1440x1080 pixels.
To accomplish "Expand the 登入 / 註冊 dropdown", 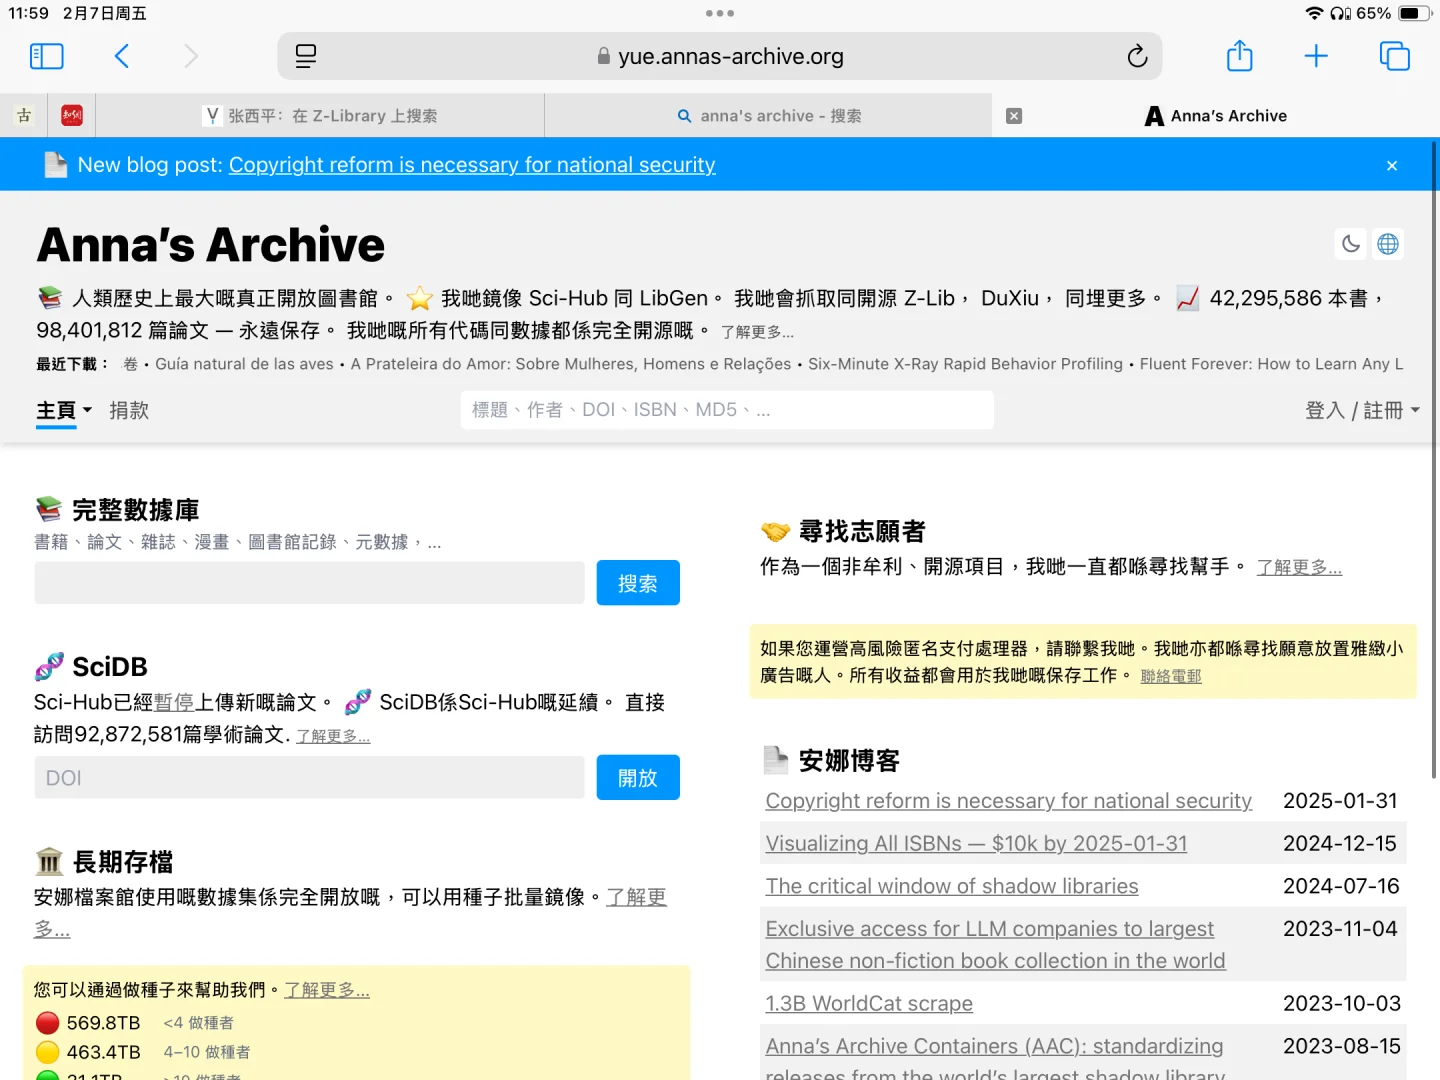I will 1362,410.
